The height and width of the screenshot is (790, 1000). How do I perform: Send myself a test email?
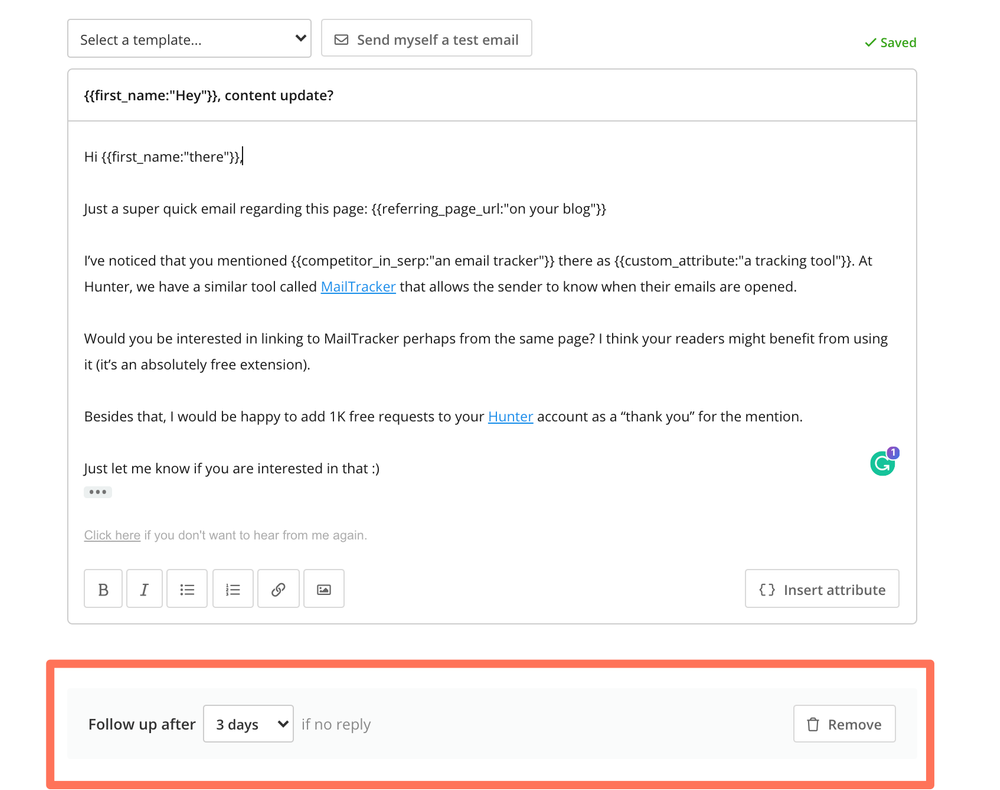tap(426, 38)
